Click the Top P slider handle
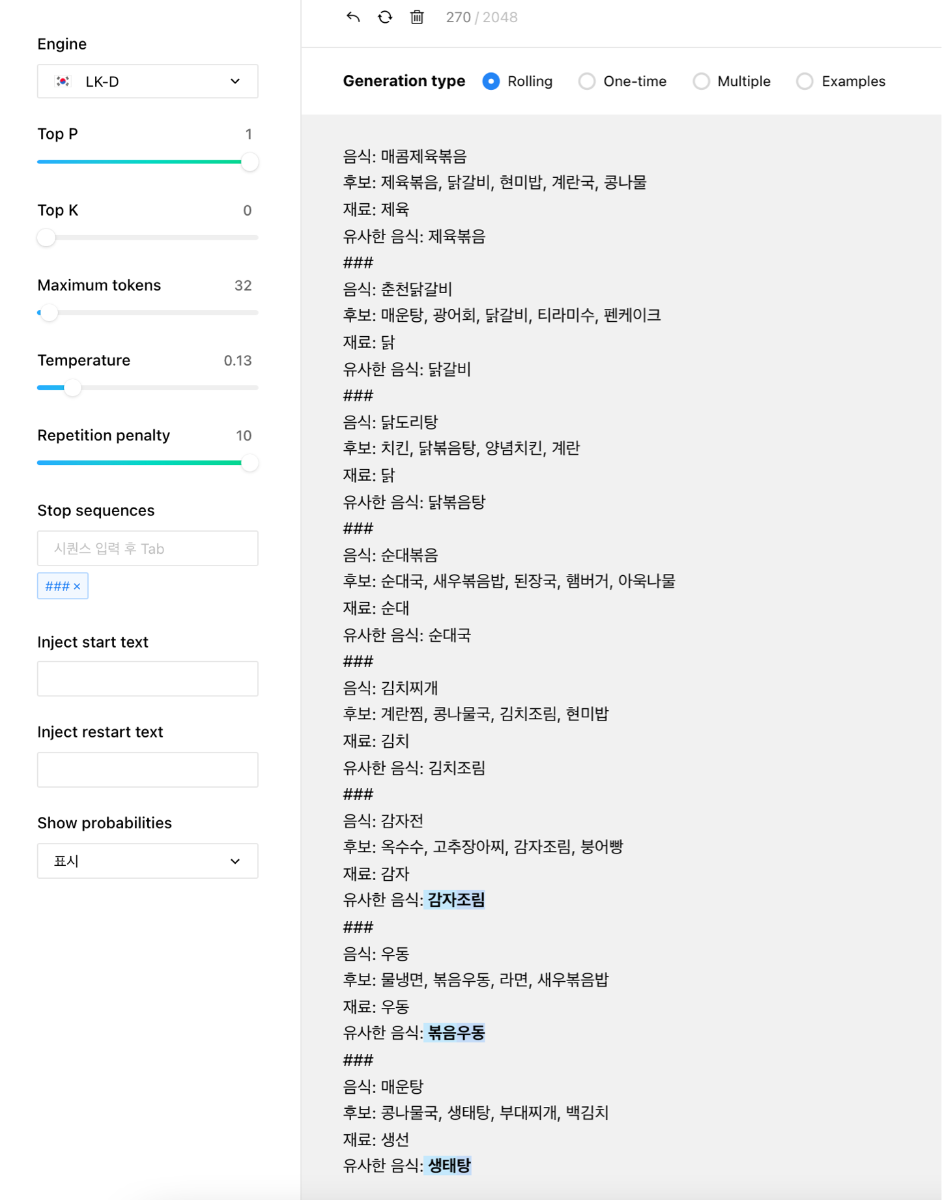 250,162
